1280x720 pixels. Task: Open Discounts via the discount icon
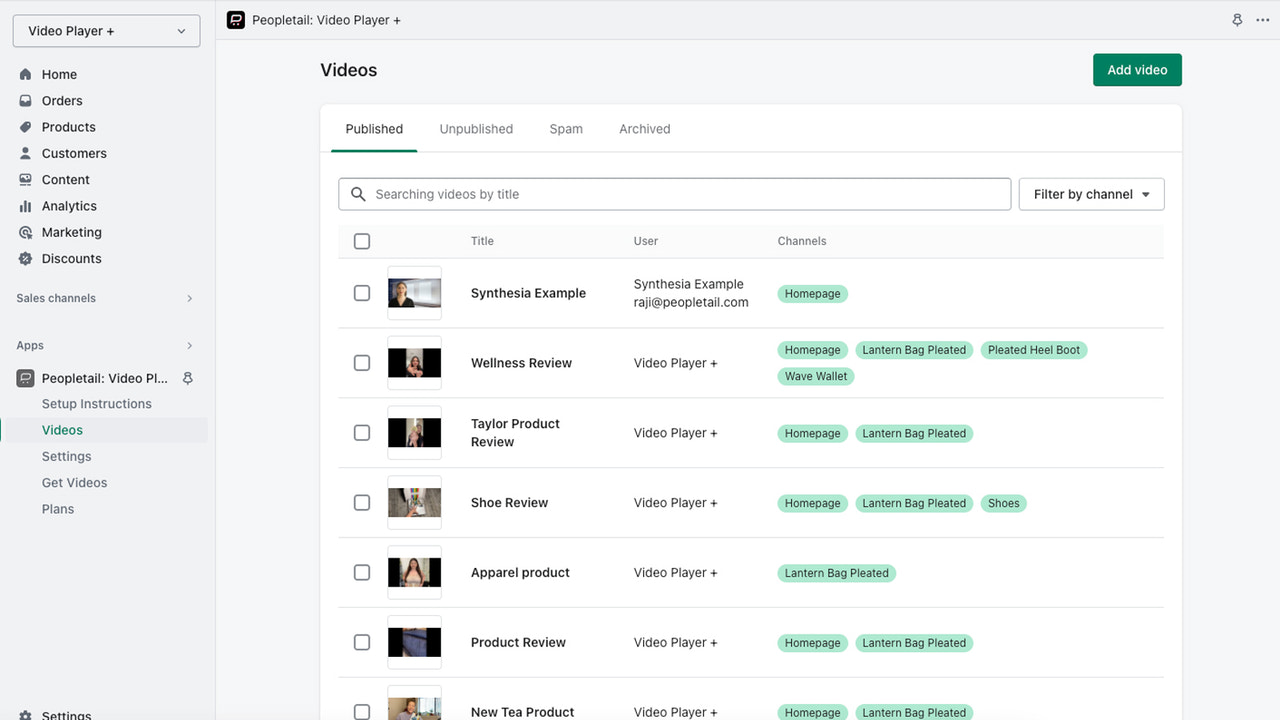tap(25, 258)
